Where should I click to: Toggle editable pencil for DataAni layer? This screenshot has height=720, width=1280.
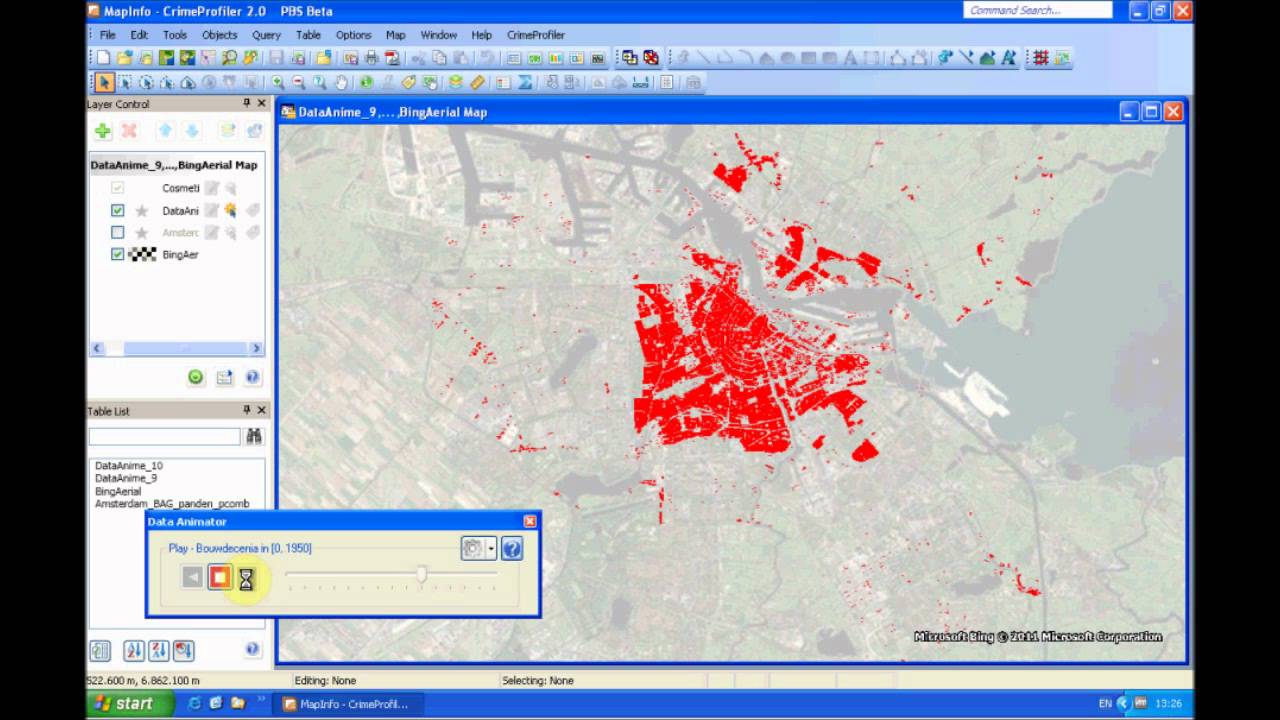(212, 210)
